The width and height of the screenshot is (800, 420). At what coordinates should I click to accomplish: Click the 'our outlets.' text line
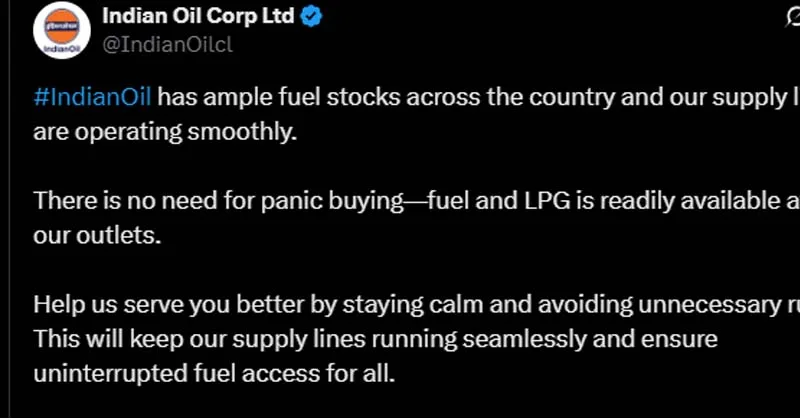point(97,236)
